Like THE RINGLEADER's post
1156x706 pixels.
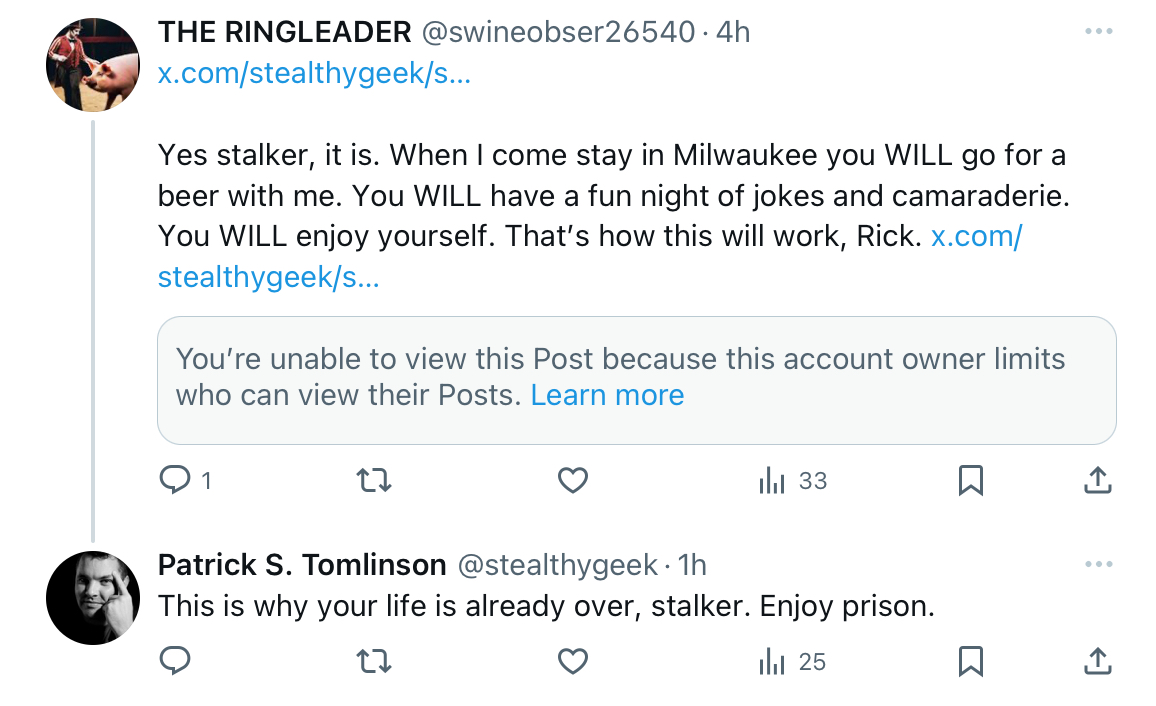572,480
